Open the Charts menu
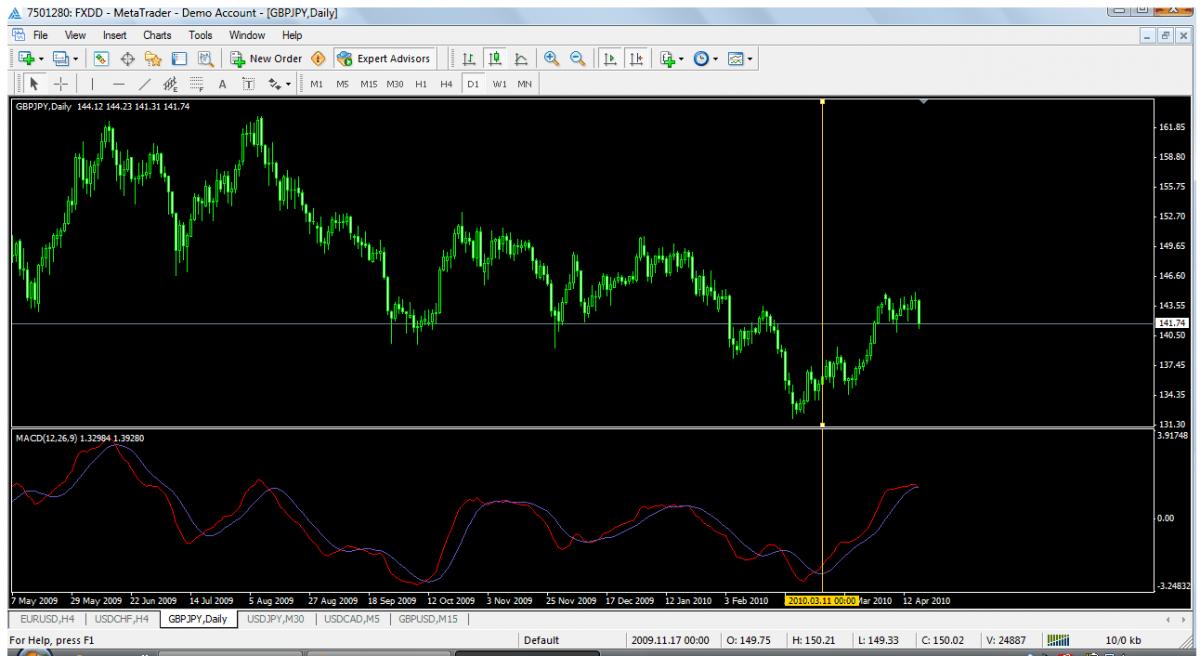Viewport: 1200px width, 656px height. point(157,35)
